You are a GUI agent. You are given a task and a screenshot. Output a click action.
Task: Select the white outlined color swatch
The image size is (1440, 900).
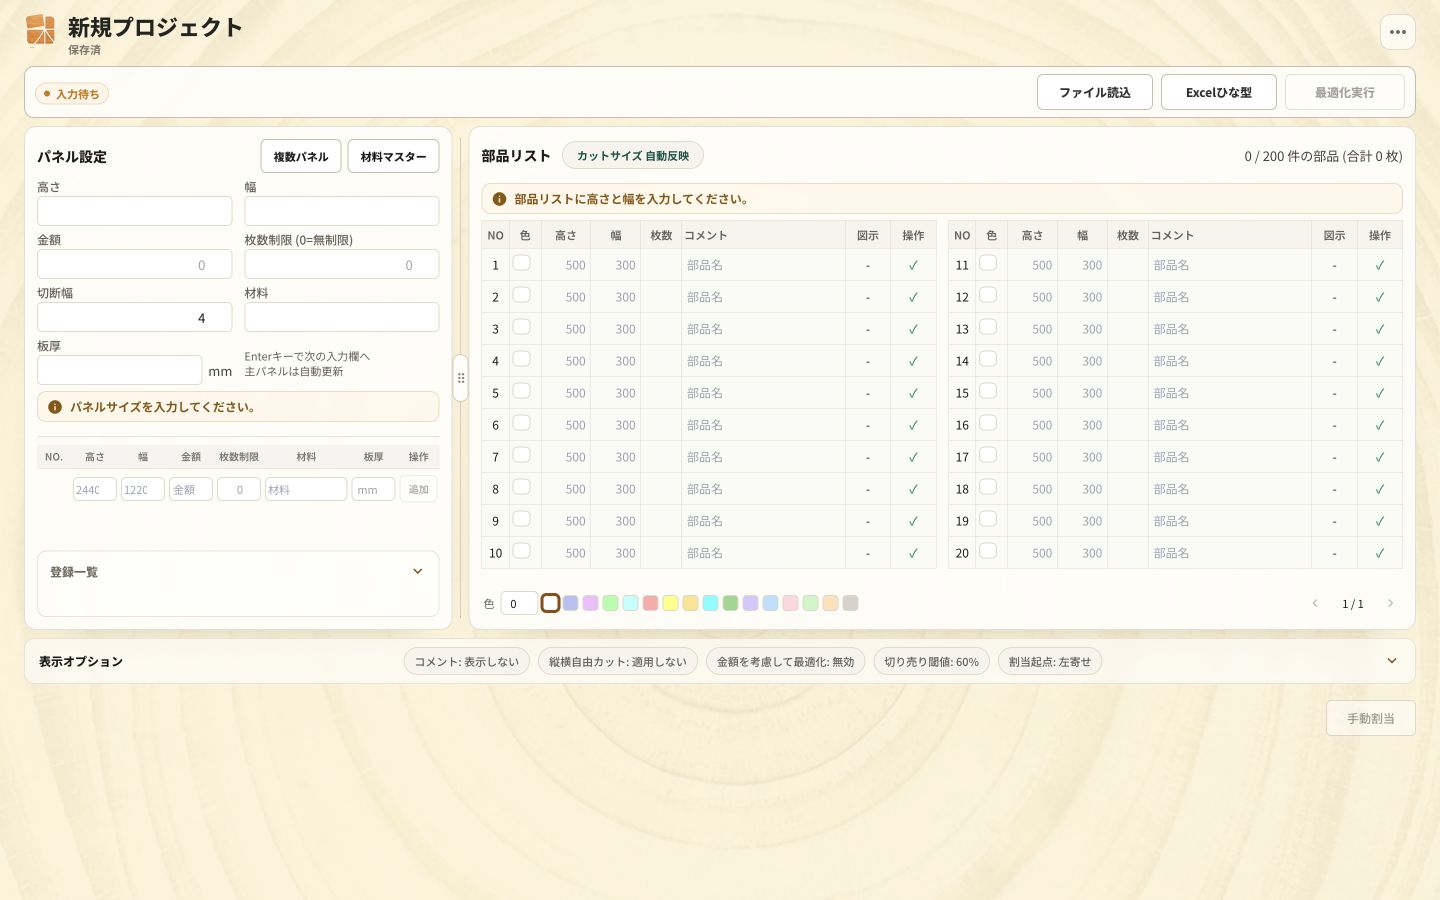coord(550,603)
